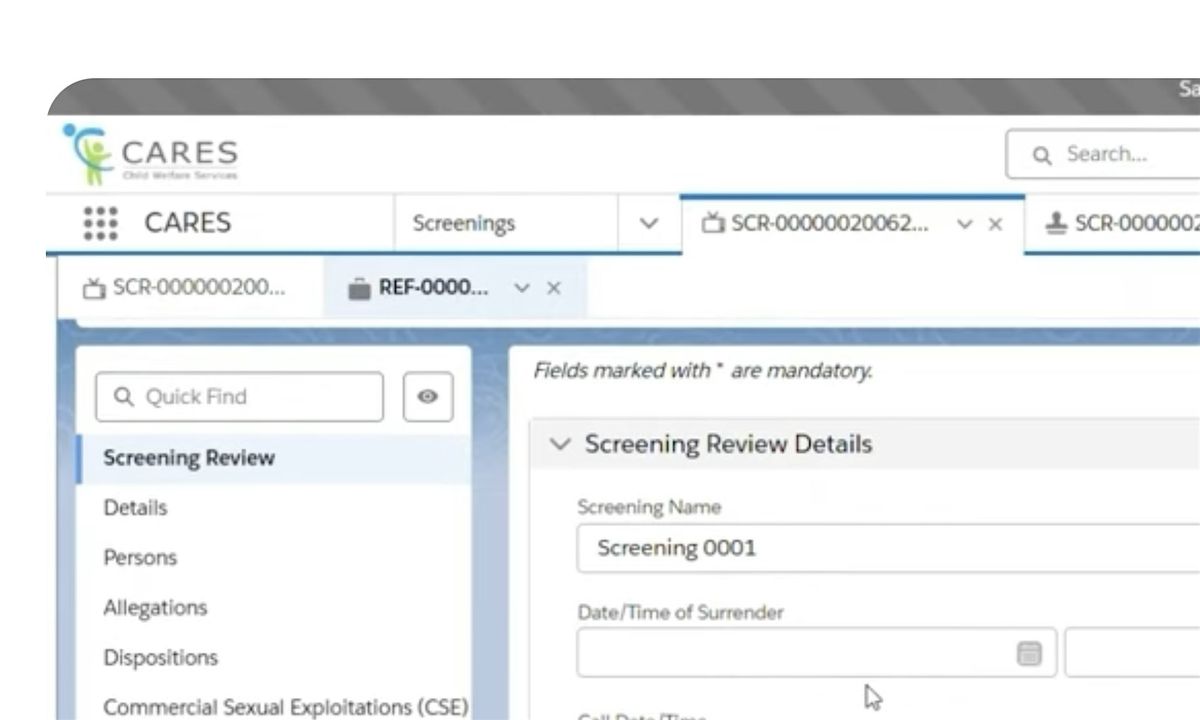Click the screening icon on SCR-000000200 subtab
This screenshot has height=720, width=1200.
(94, 288)
